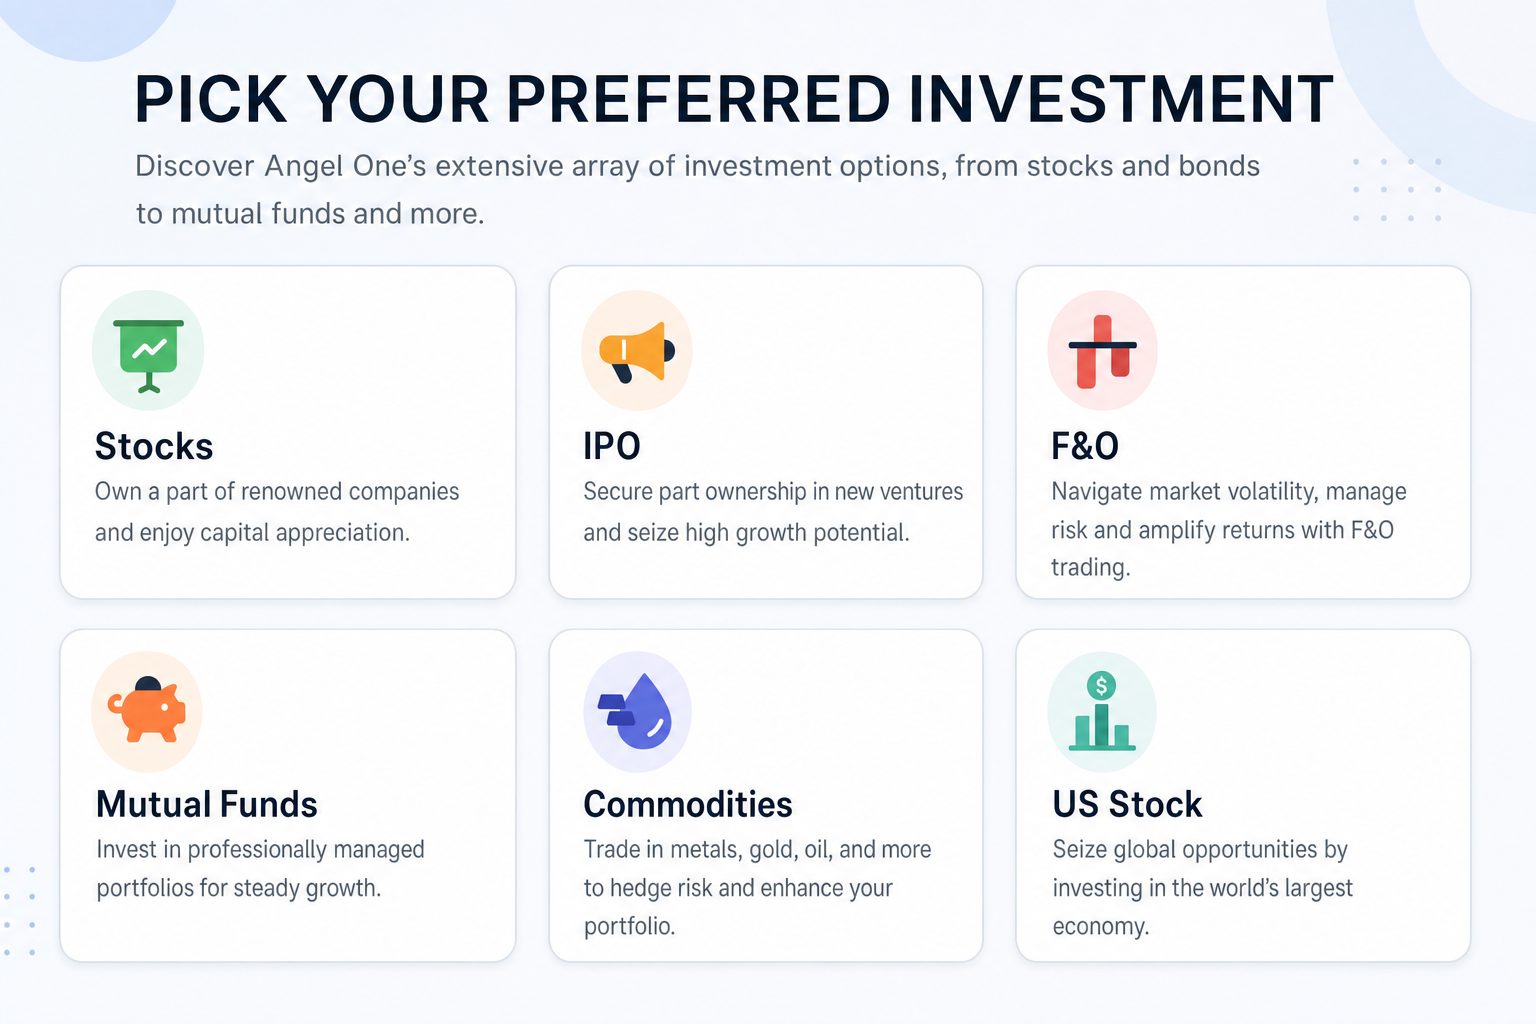The image size is (1536, 1024).
Task: Click the blue Commodities oil drop icon
Action: coord(637,712)
